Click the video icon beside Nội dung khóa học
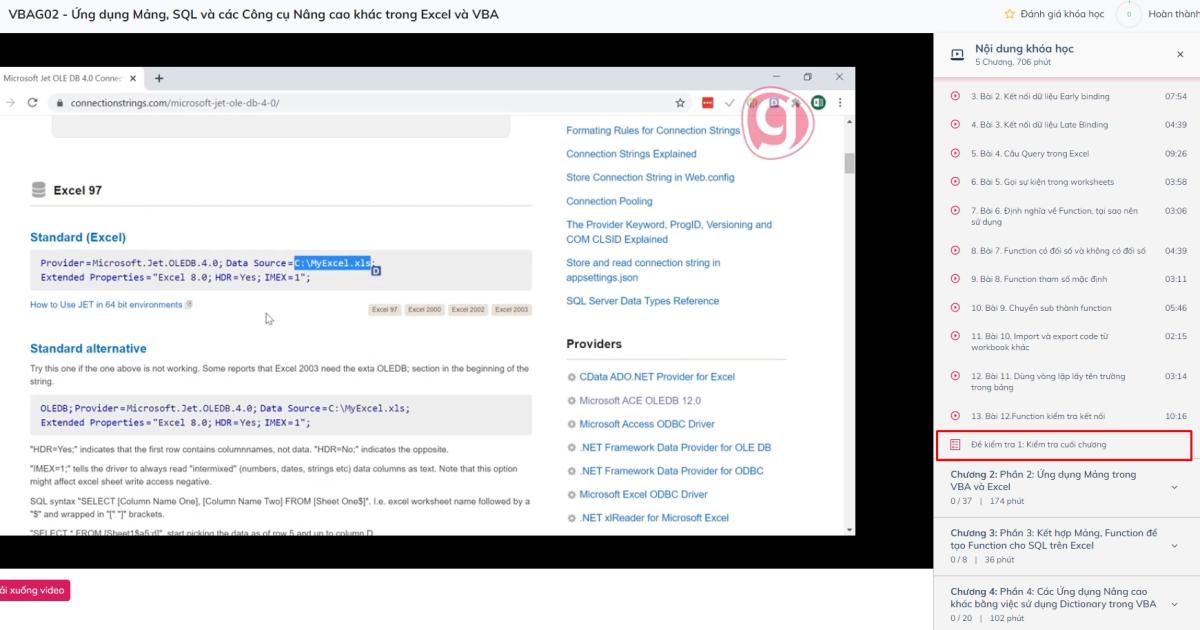The height and width of the screenshot is (630, 1200). [x=957, y=55]
